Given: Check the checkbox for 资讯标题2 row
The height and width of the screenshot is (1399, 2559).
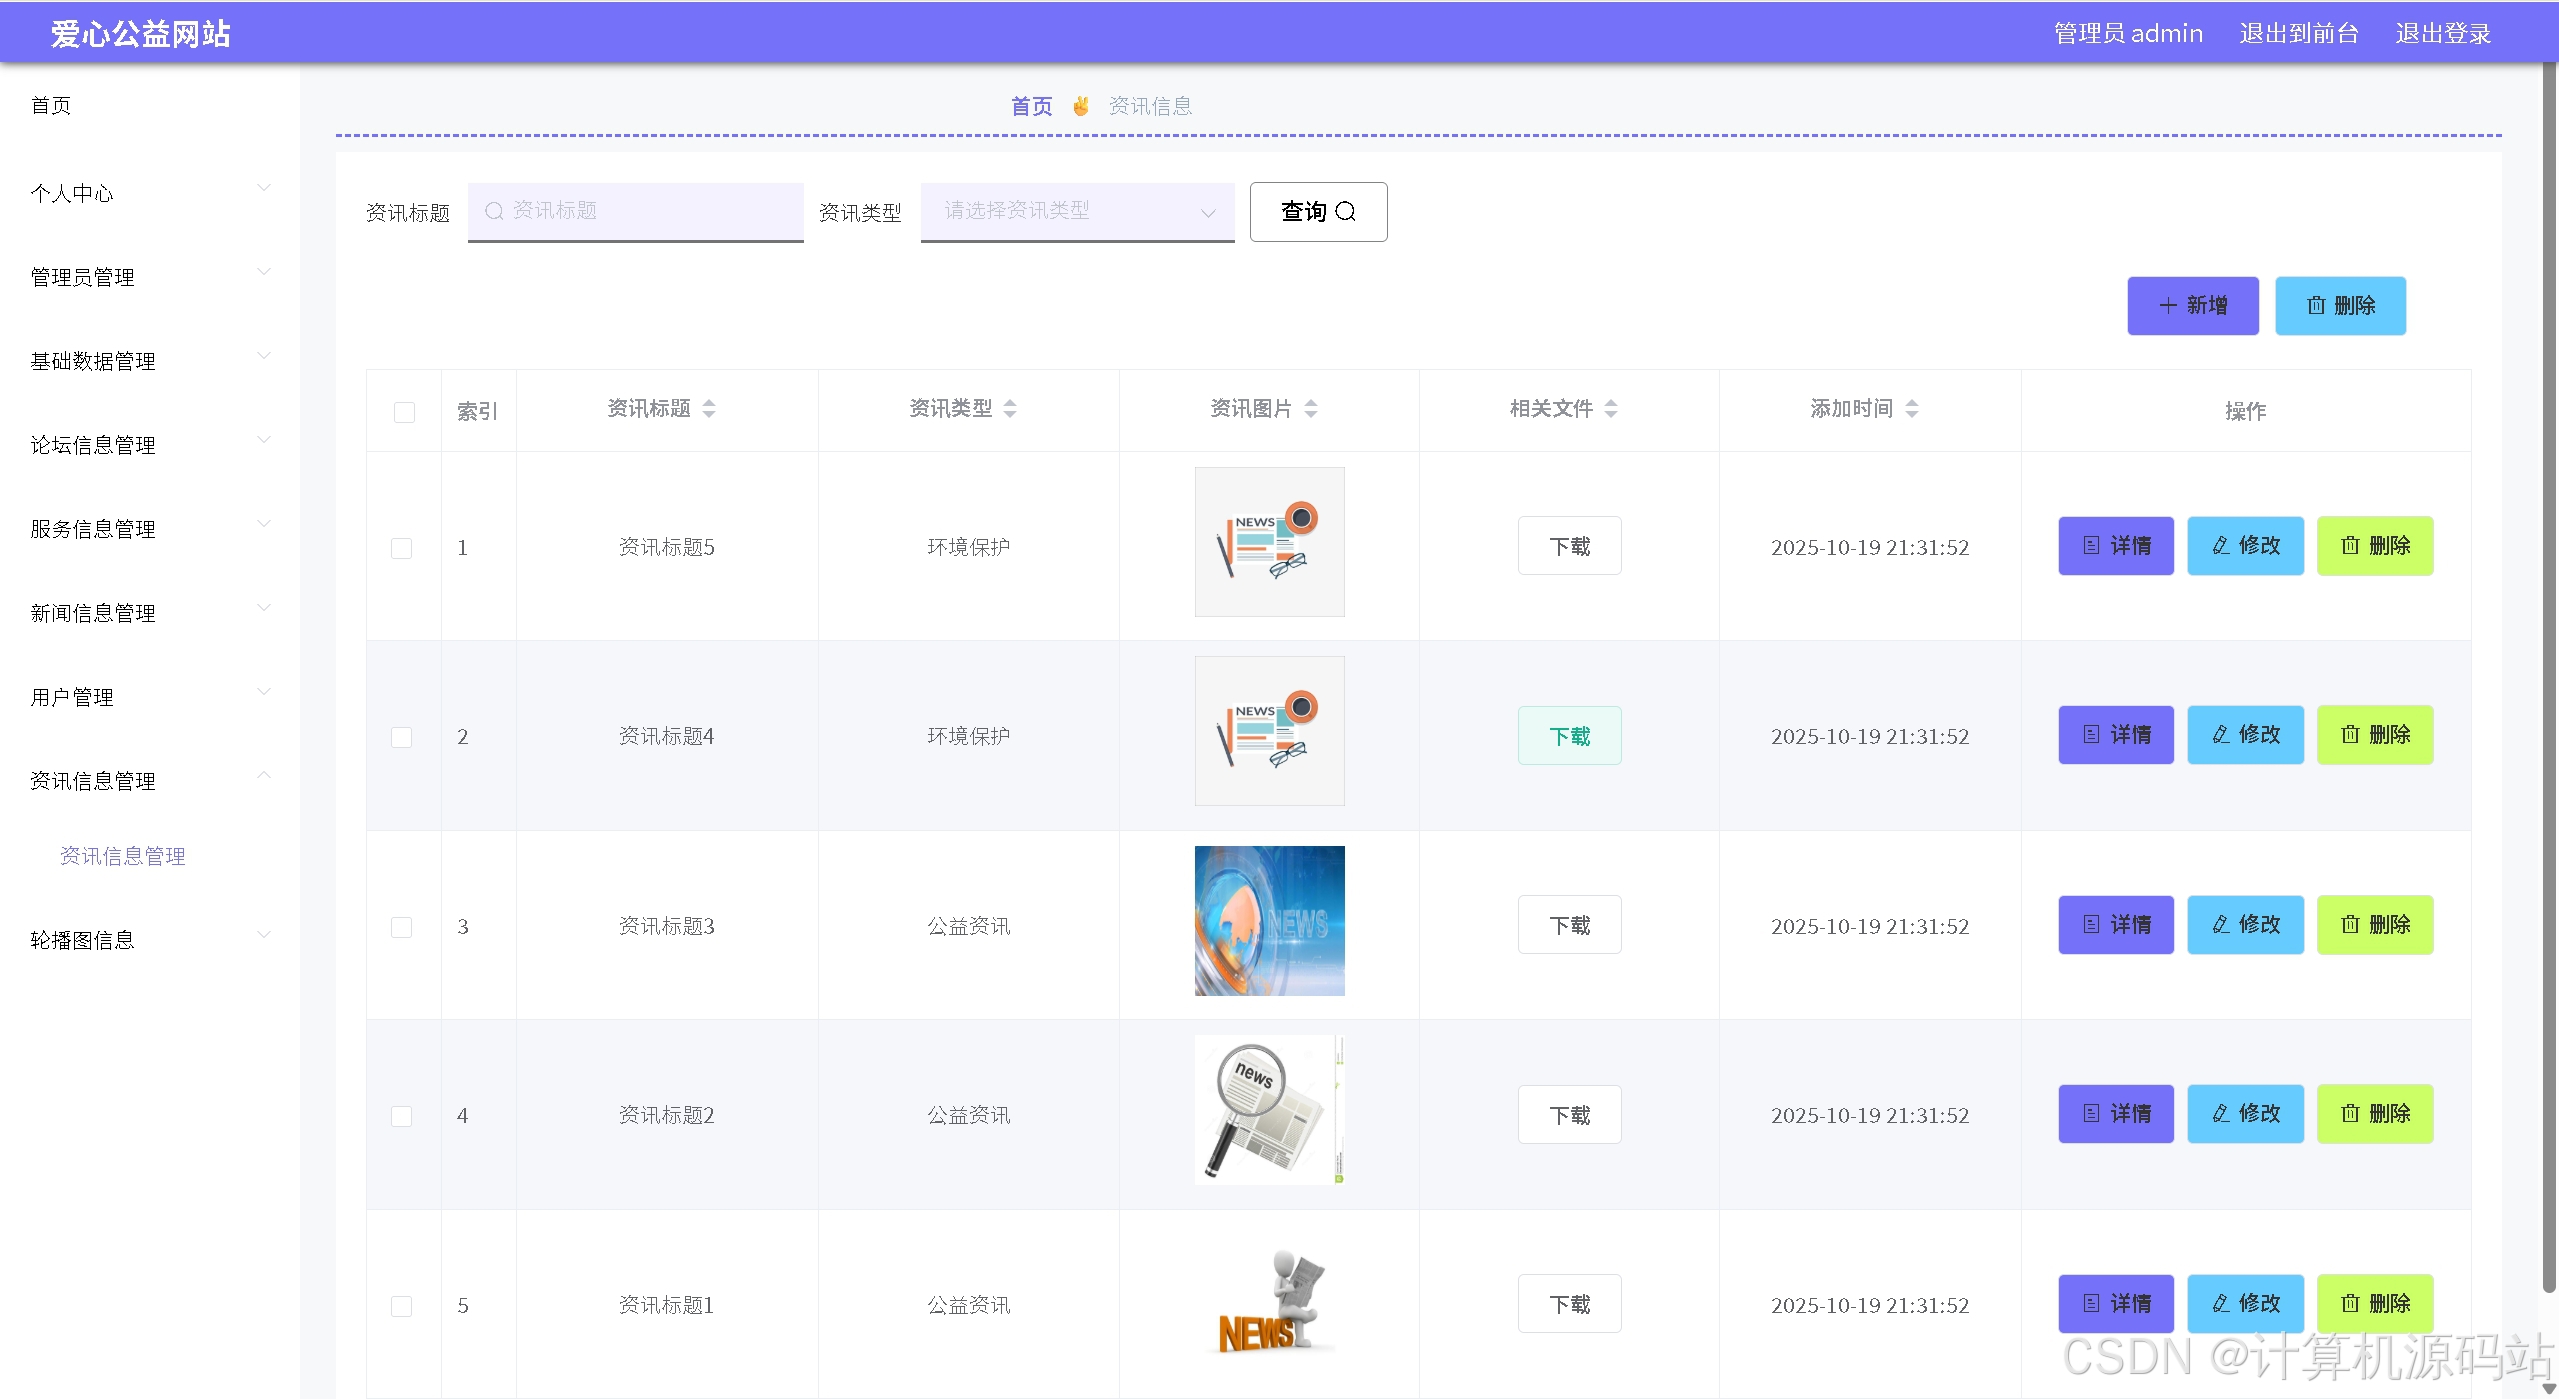Looking at the screenshot, I should [401, 1116].
